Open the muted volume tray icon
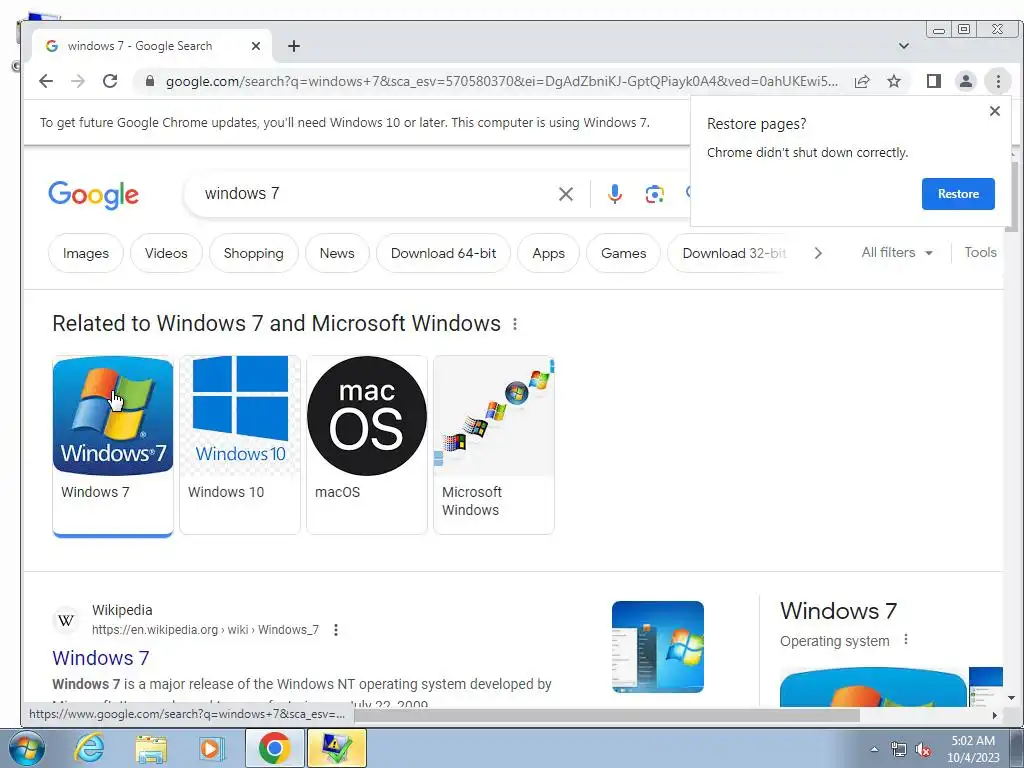 click(x=923, y=749)
